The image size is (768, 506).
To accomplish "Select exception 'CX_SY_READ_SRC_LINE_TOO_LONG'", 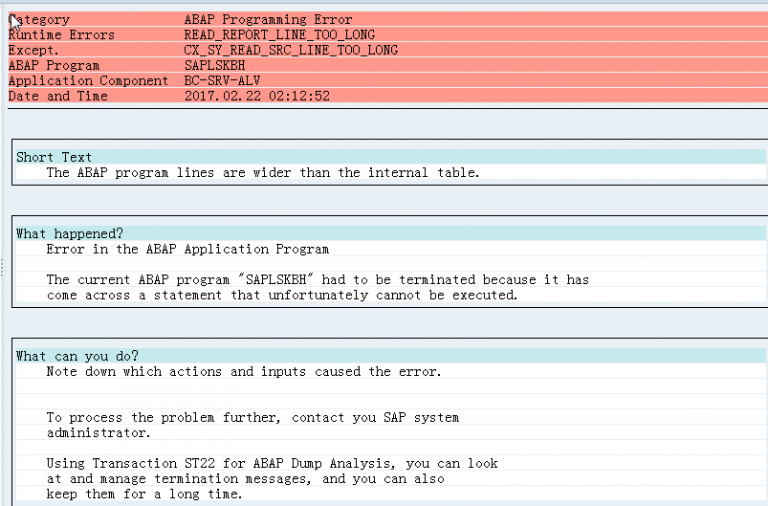I will (x=291, y=50).
